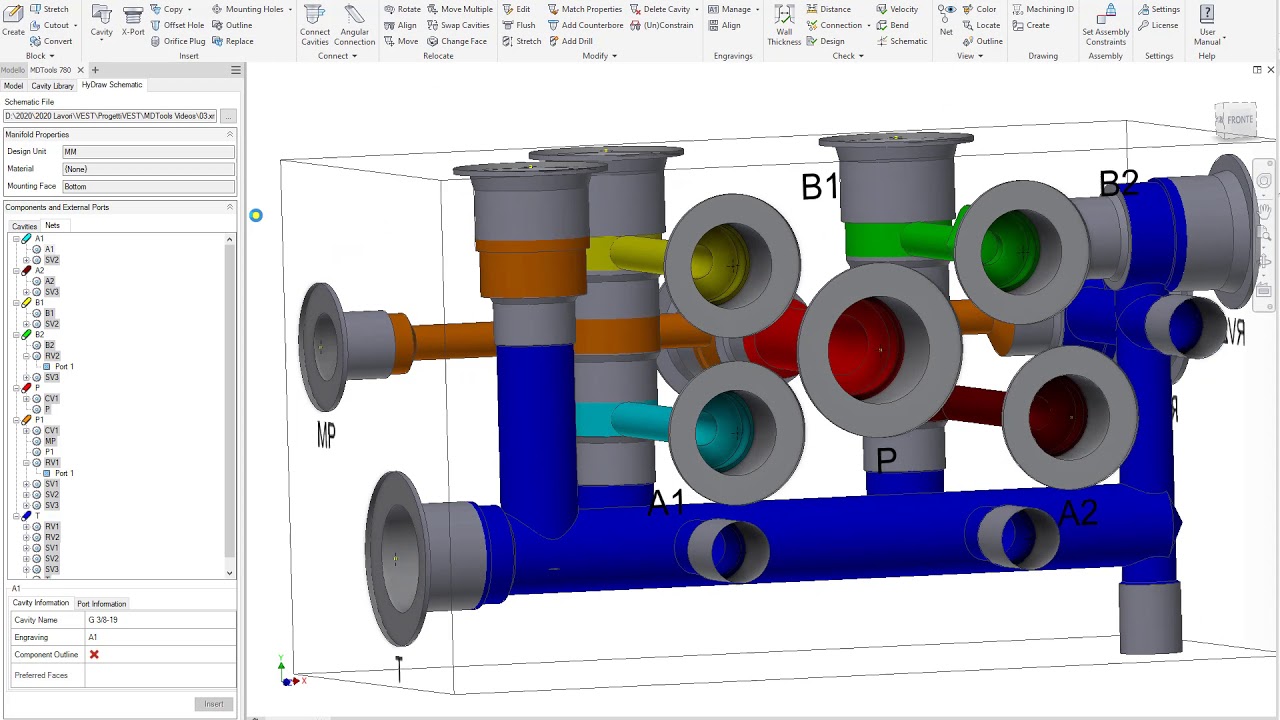Insert an Orifice Plug
1280x720 pixels.
tap(177, 41)
